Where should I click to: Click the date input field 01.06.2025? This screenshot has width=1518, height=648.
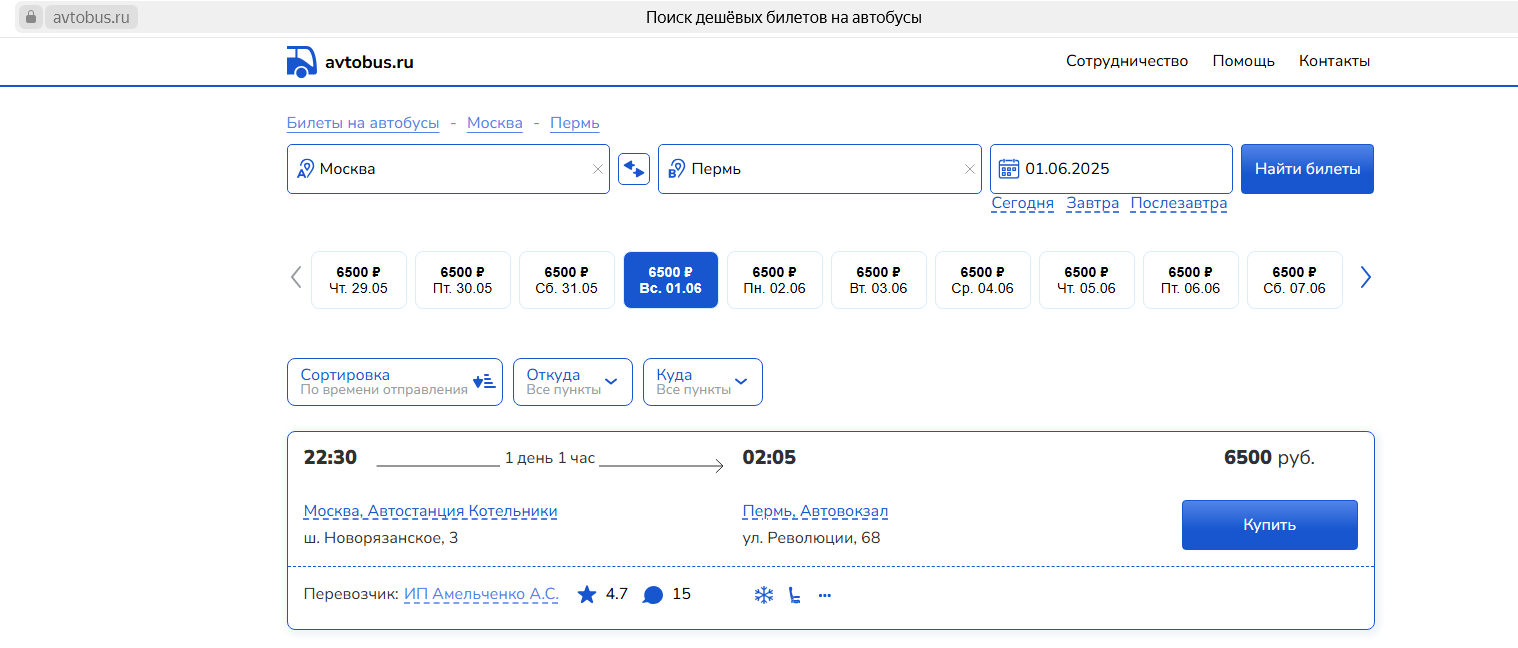click(1120, 169)
